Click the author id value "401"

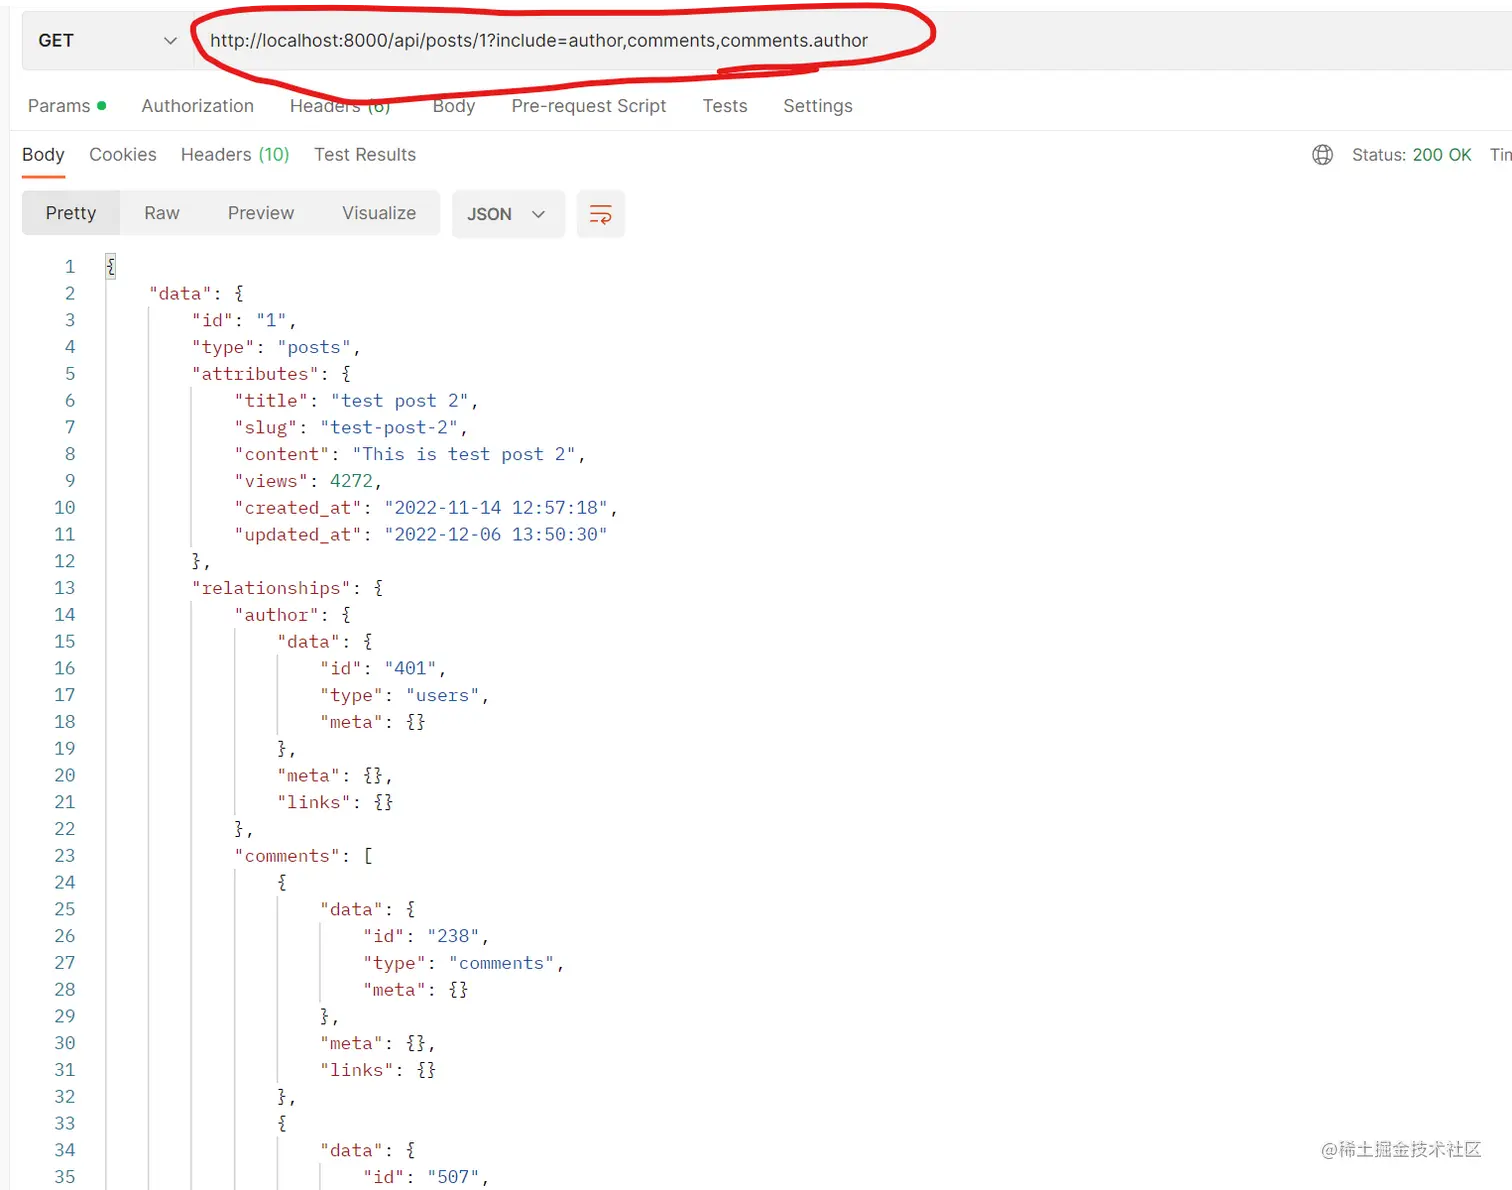pos(410,668)
